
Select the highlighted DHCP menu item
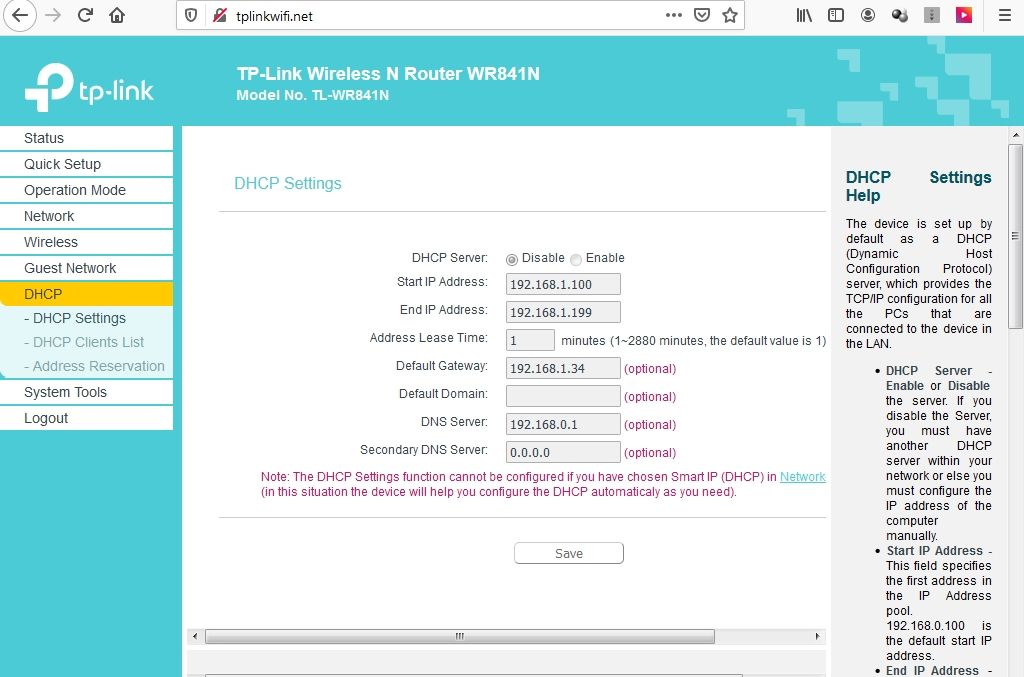pos(86,294)
